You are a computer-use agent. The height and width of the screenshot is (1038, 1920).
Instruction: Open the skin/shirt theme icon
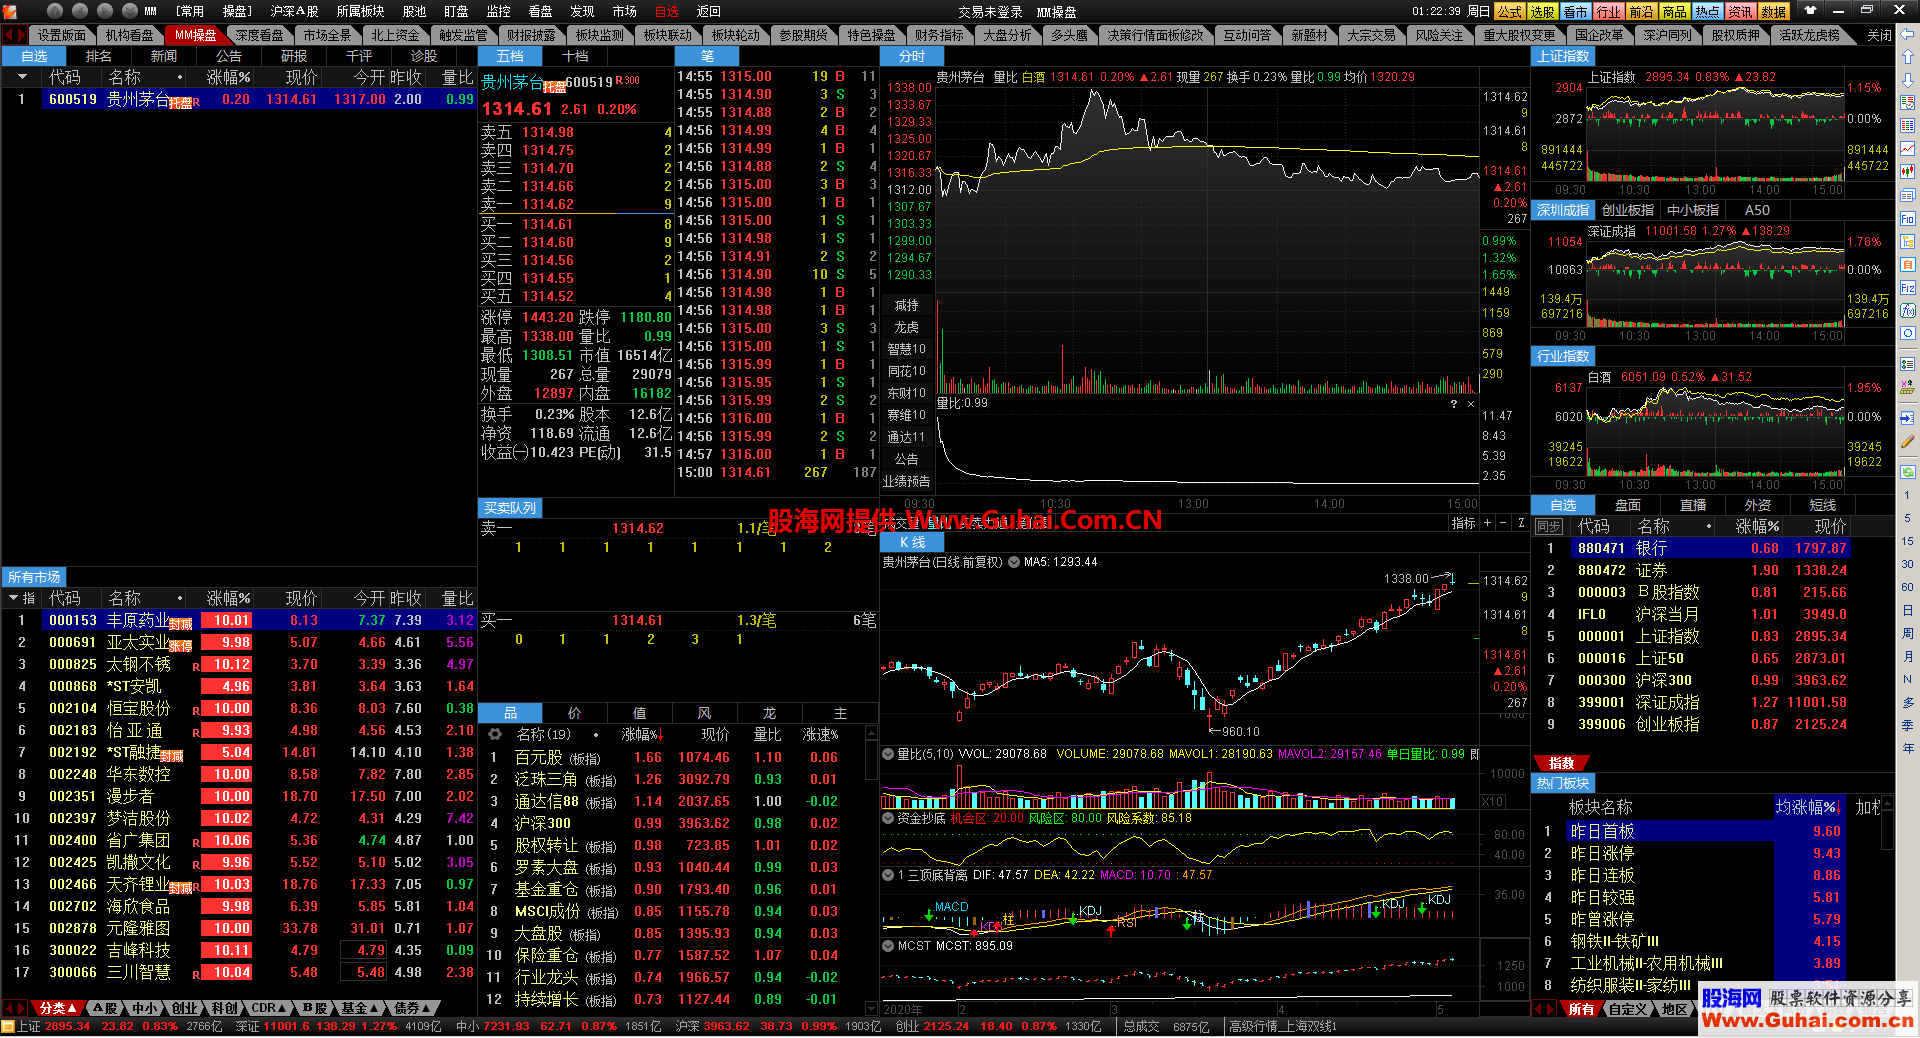[x=1810, y=11]
